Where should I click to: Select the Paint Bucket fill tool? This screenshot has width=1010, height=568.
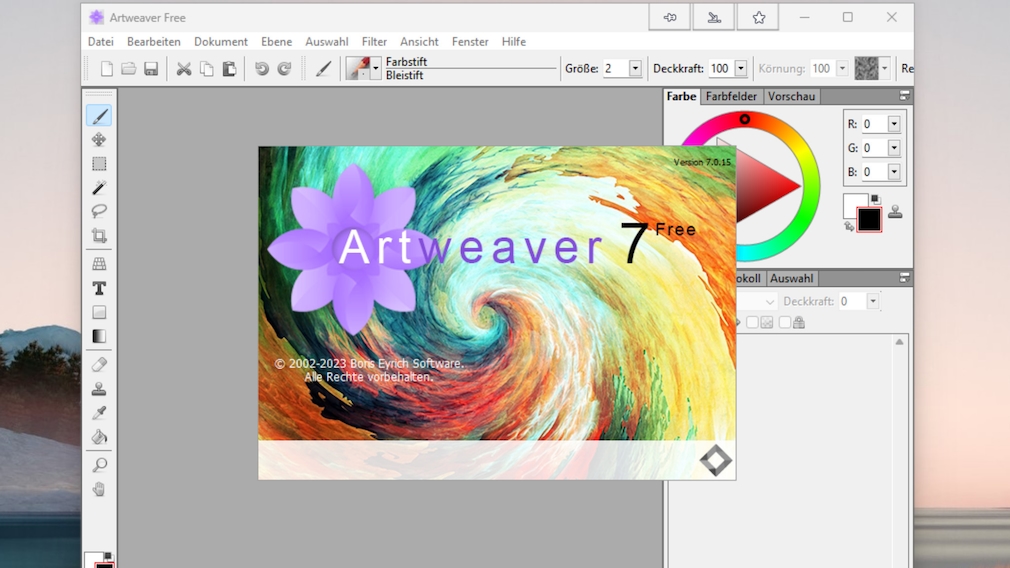pos(99,437)
